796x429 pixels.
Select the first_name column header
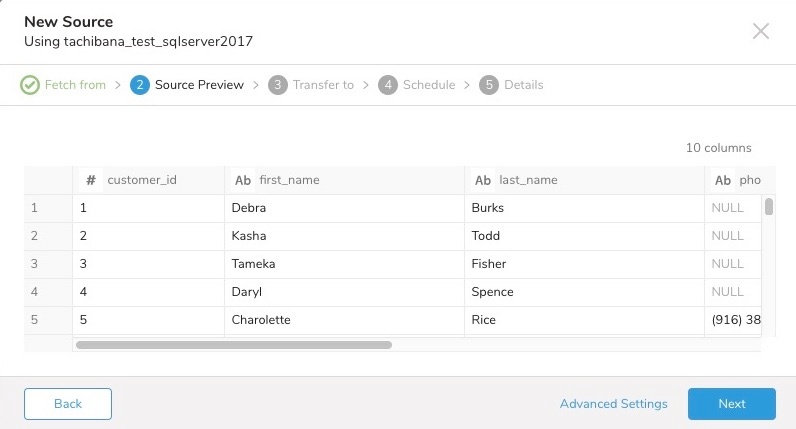pyautogui.click(x=289, y=180)
